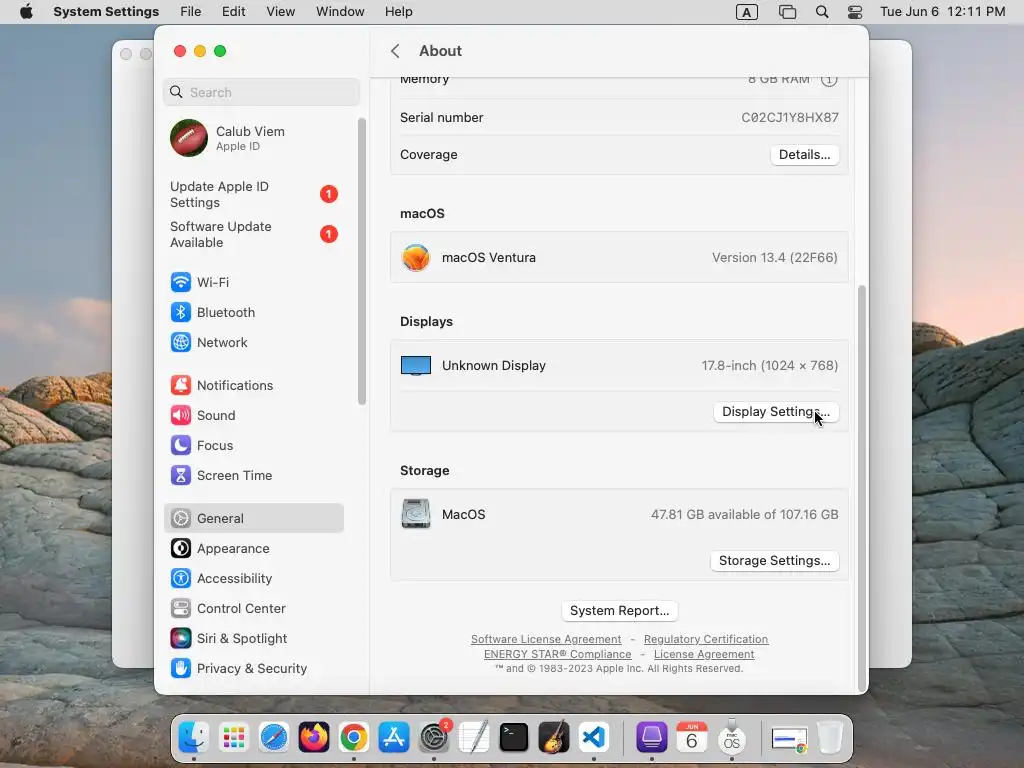Click the Calub Viem profile picture
Screen dimensions: 1024x768
189,138
